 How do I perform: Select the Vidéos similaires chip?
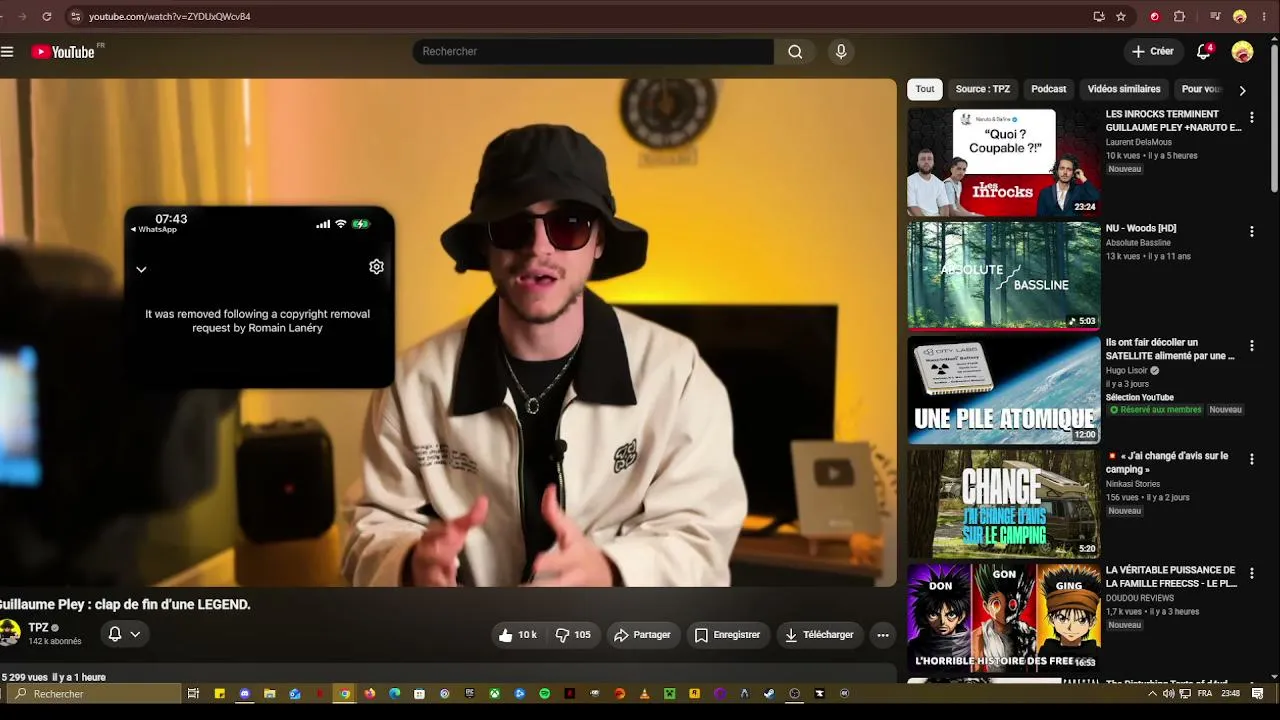[x=1124, y=89]
